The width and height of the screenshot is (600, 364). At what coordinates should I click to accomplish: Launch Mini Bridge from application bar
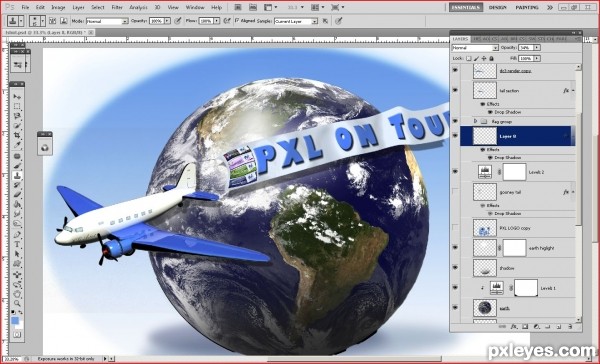click(x=253, y=7)
